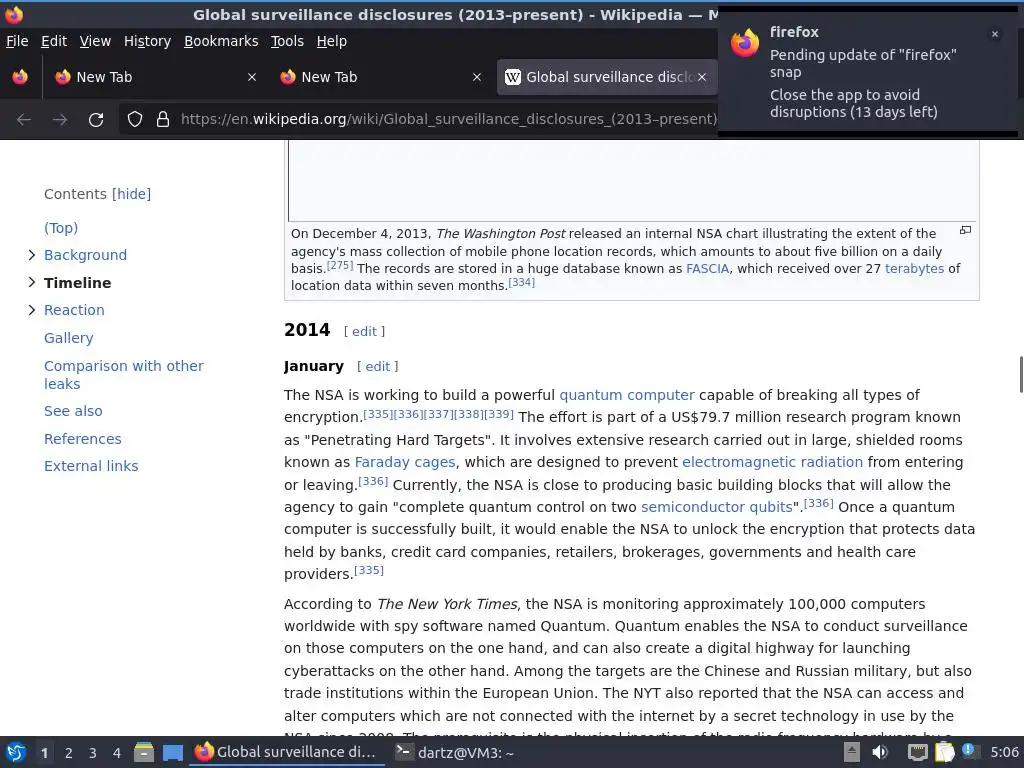Image resolution: width=1024 pixels, height=768 pixels.
Task: Open the Bookmarks menu
Action: 221,41
